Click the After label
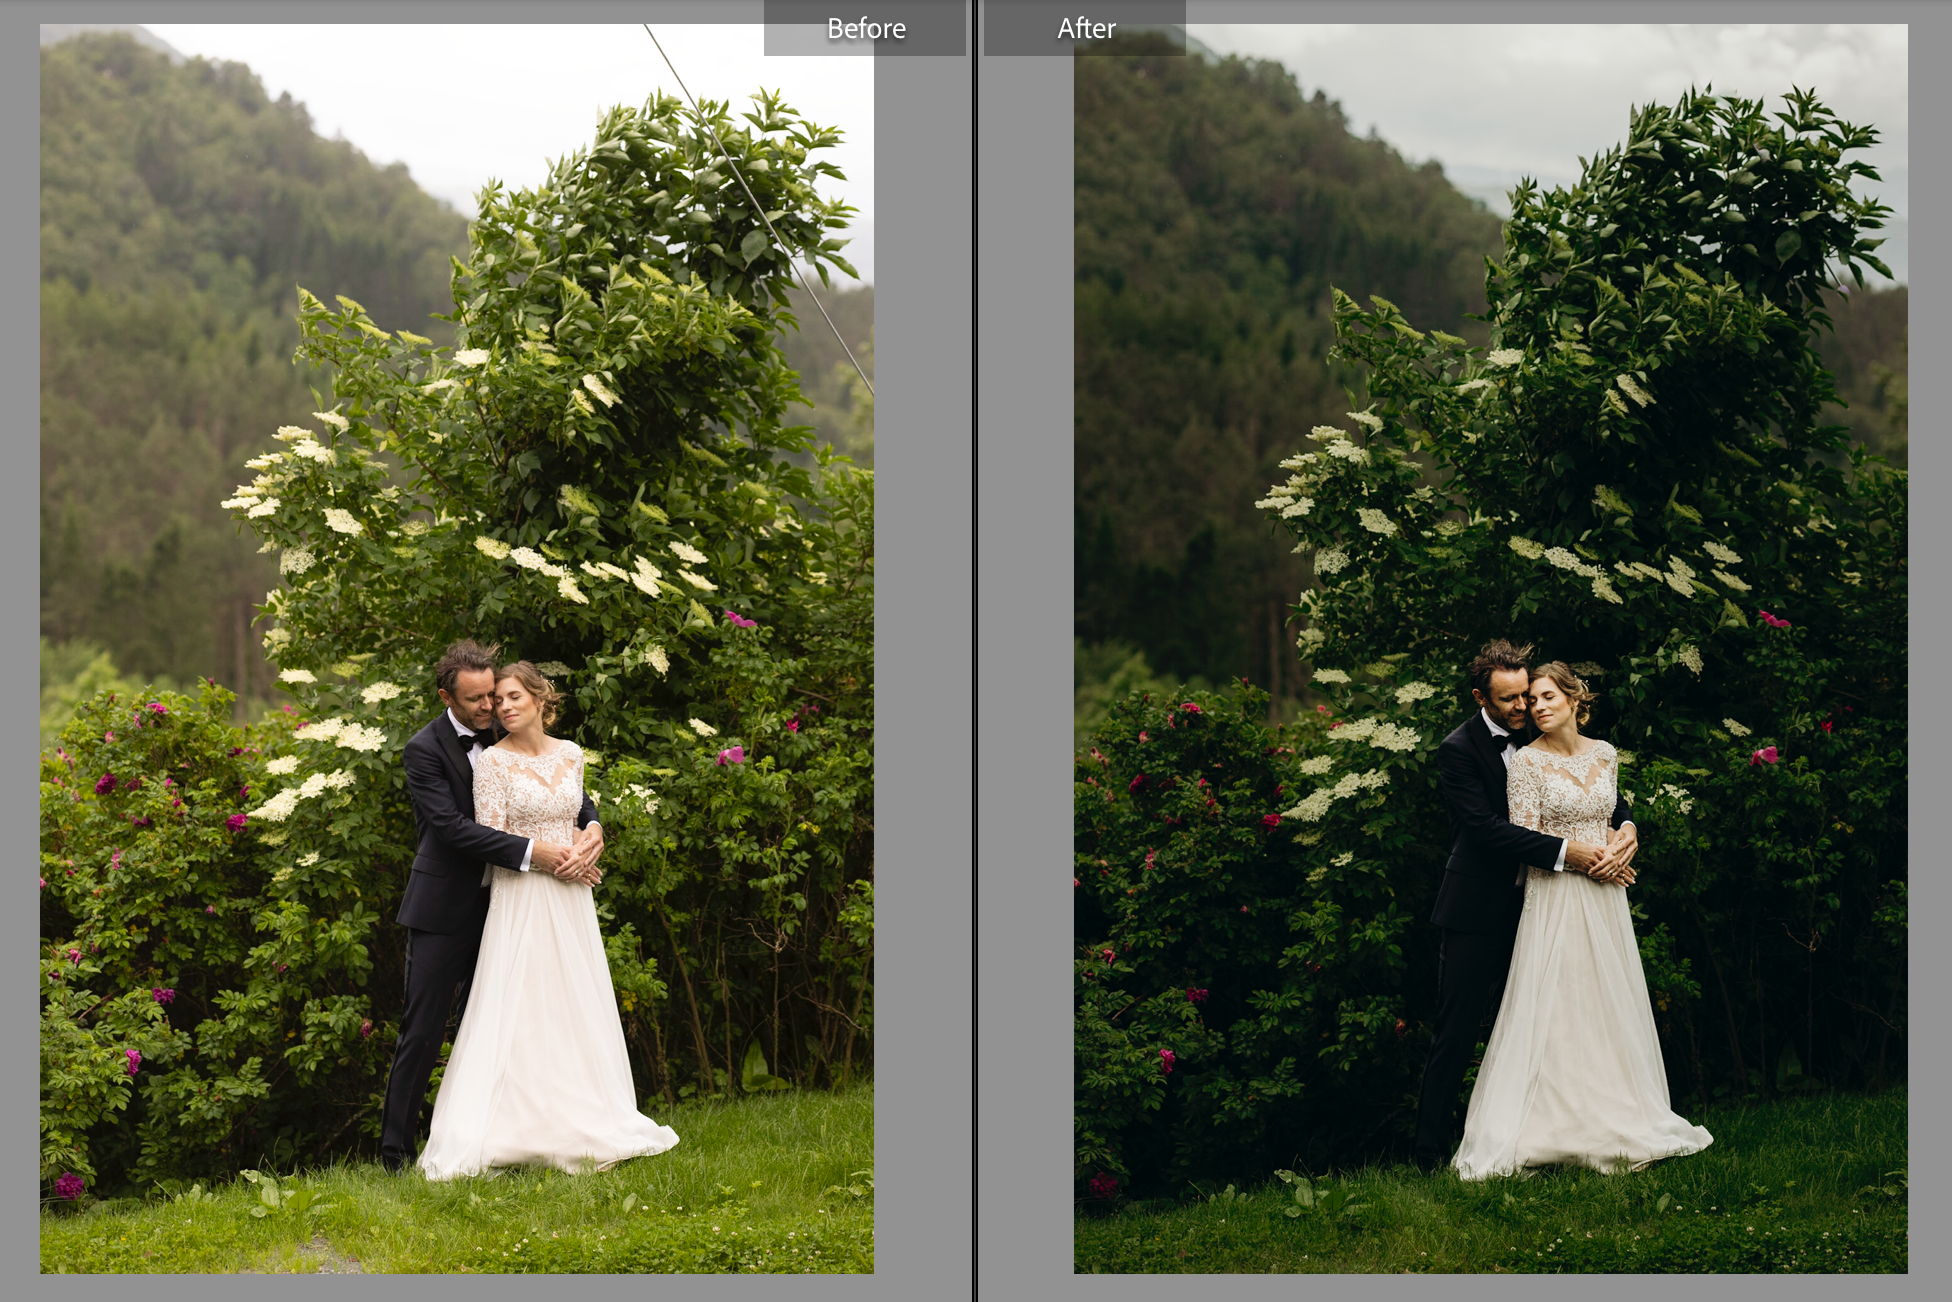Viewport: 1952px width, 1302px height. [x=1086, y=29]
